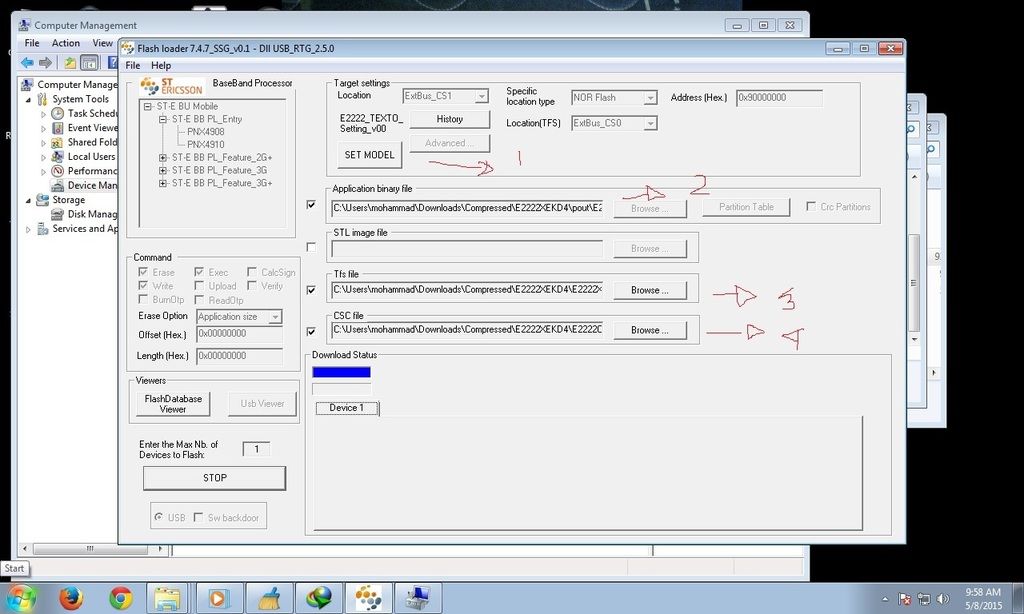Screen dimensions: 1024x614
Task: Open Location ExtBus_CS1 dropdown
Action: (481, 96)
